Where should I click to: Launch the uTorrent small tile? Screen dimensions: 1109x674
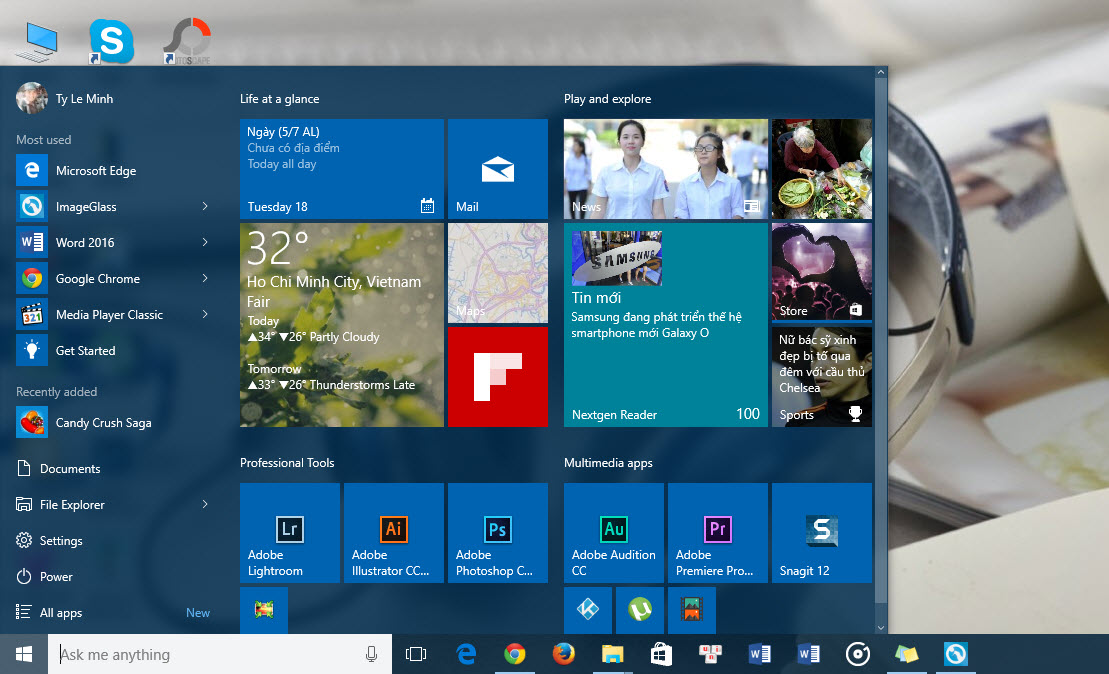click(640, 610)
